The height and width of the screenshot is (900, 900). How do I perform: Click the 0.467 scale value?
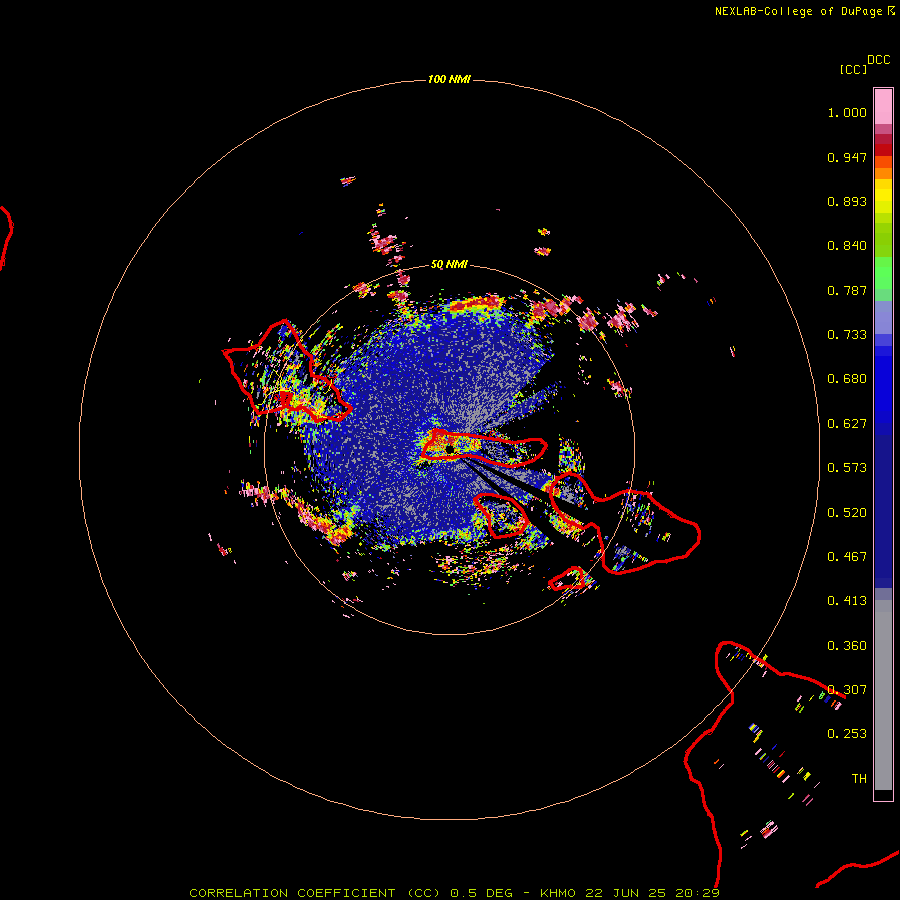tap(847, 557)
